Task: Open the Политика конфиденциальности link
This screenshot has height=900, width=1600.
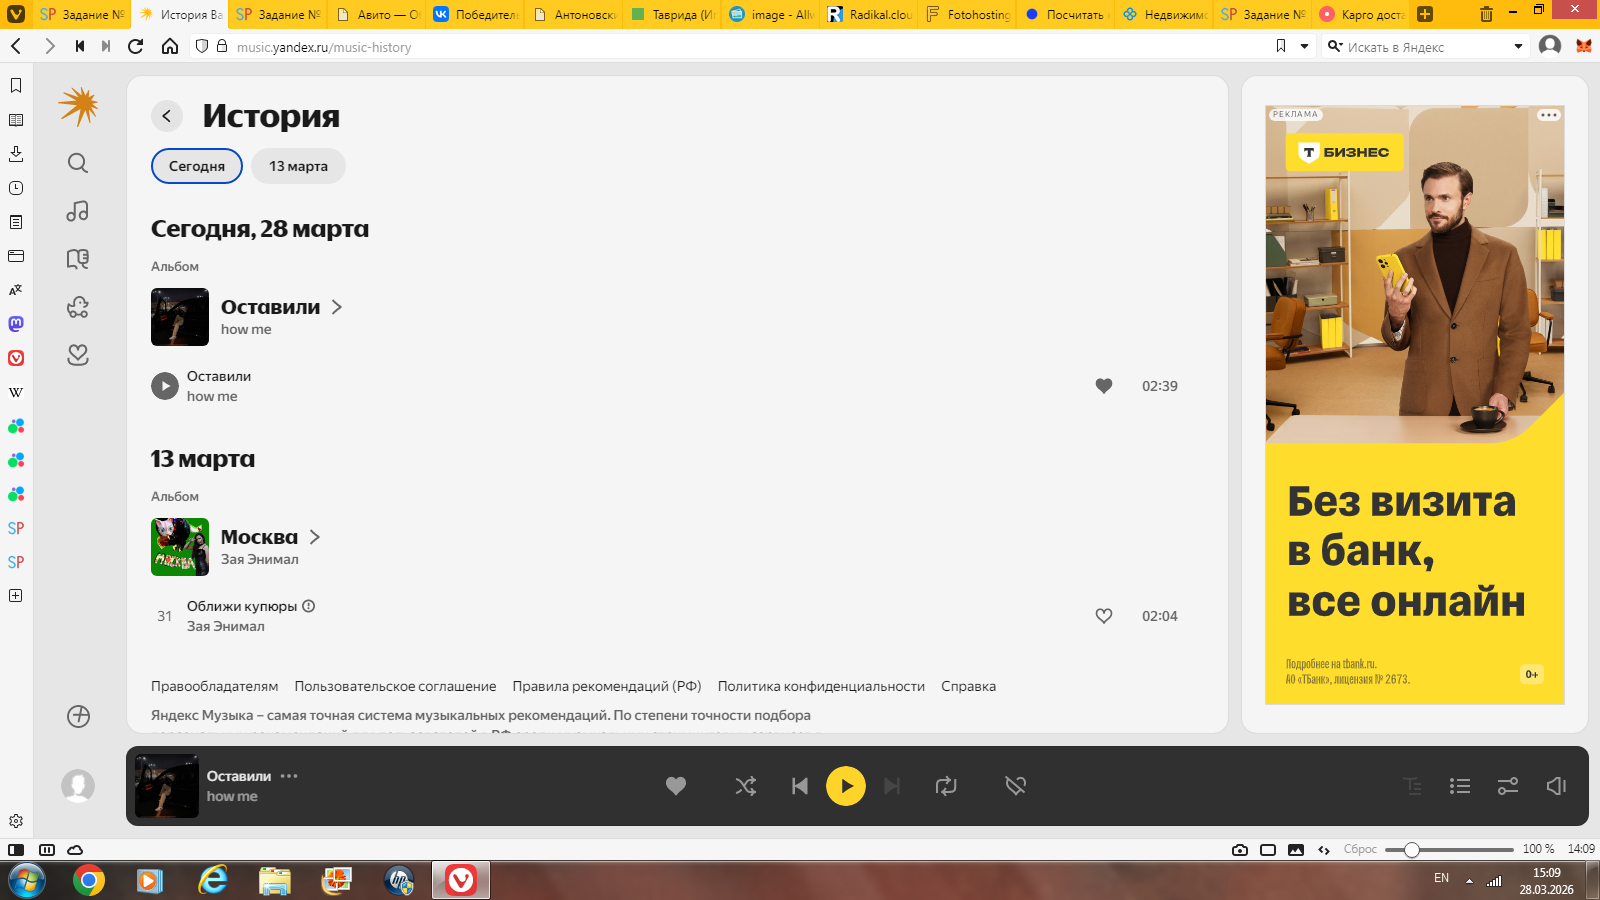Action: click(x=821, y=686)
